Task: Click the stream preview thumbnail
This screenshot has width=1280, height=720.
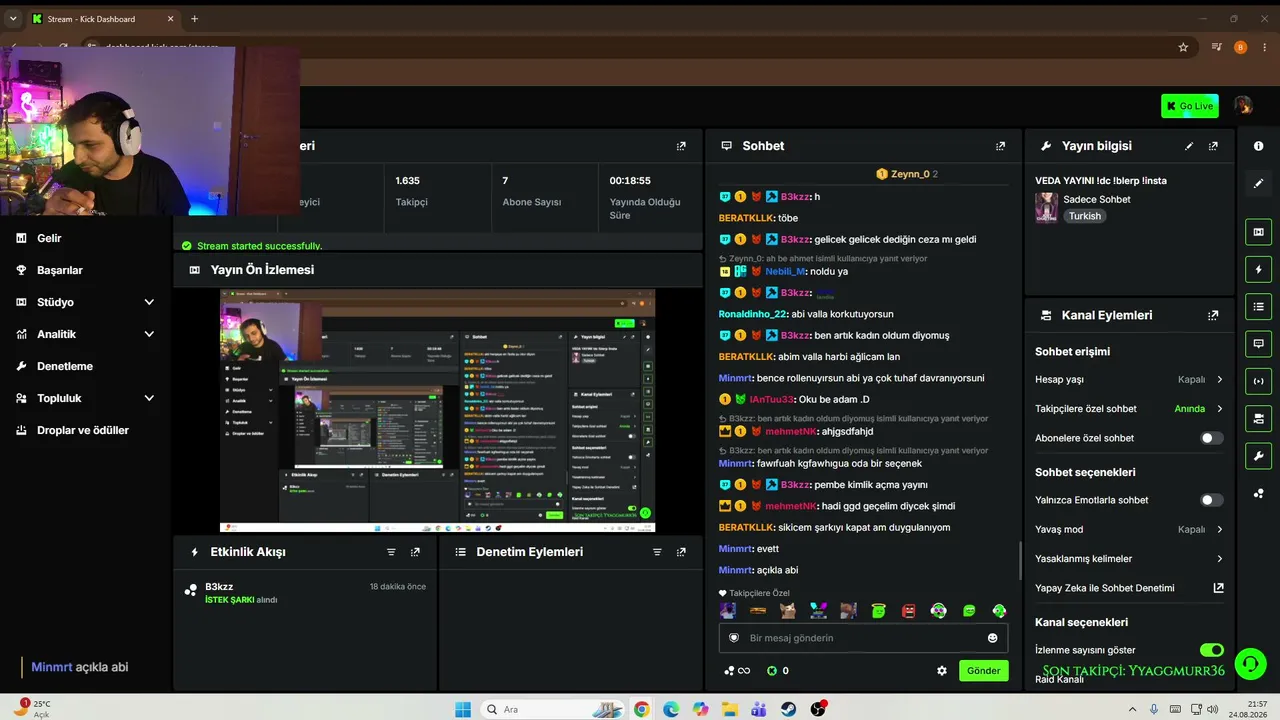Action: [437, 411]
